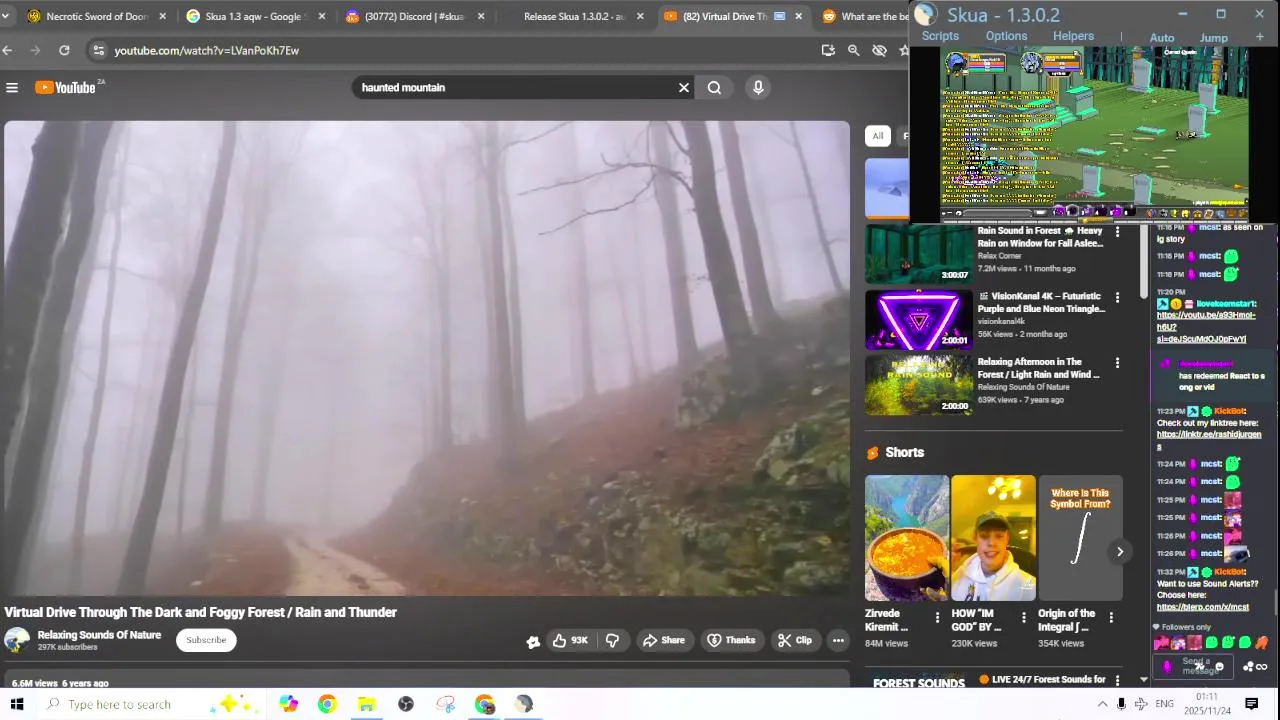Switch to Necrotic Sword of Doom tab
This screenshot has height=720, width=1280.
[97, 16]
